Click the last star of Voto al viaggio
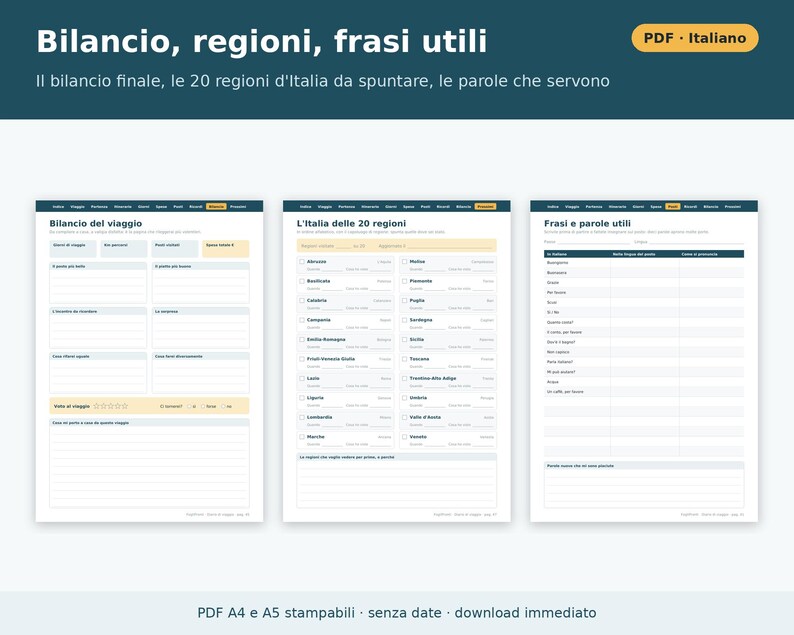The image size is (794, 635). [x=125, y=406]
